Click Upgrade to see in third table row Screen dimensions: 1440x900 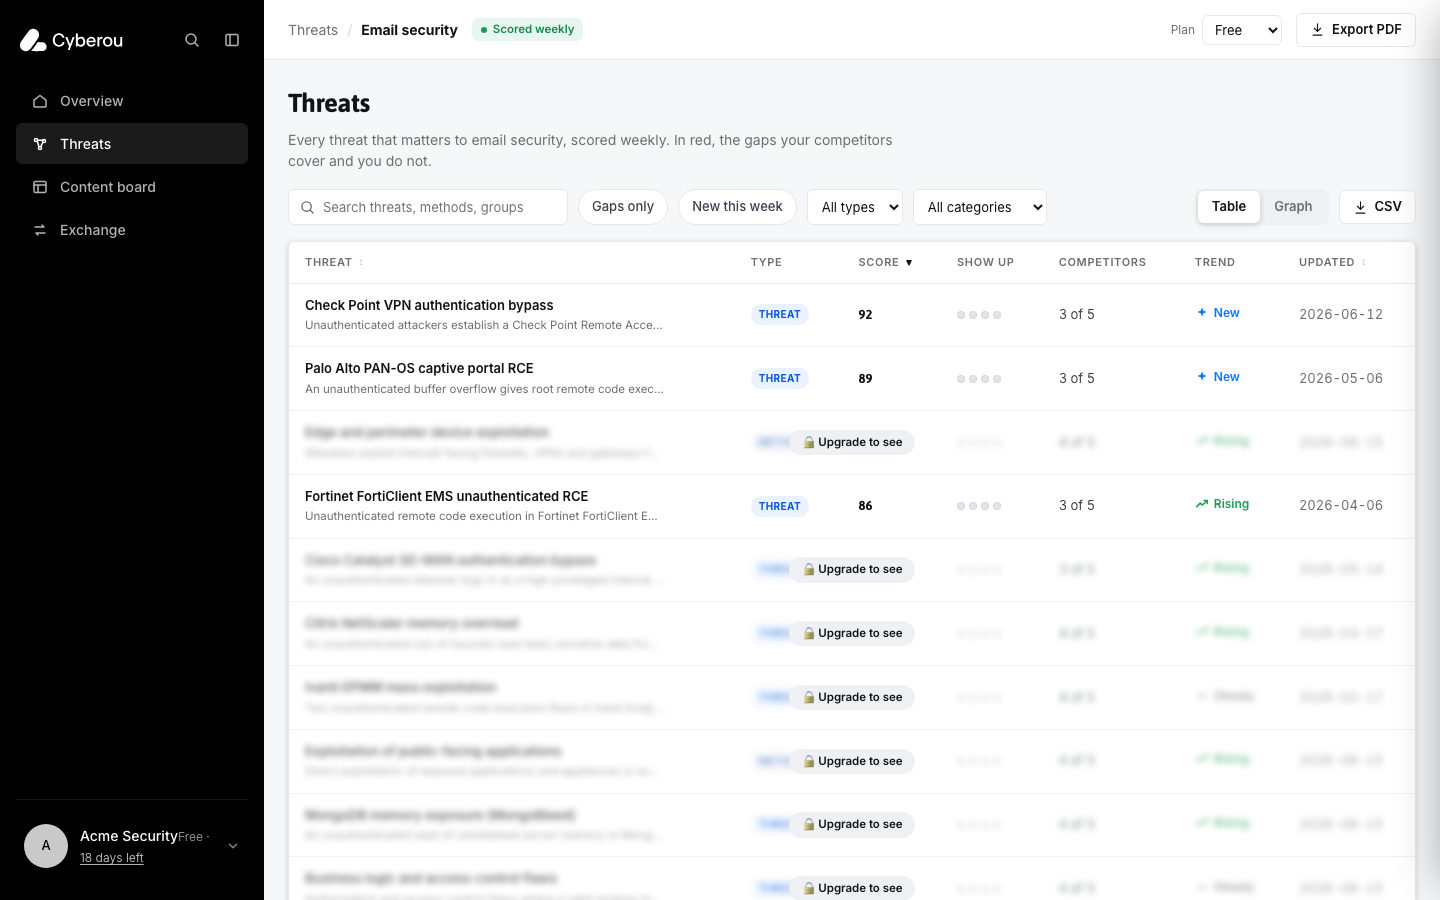click(x=853, y=442)
